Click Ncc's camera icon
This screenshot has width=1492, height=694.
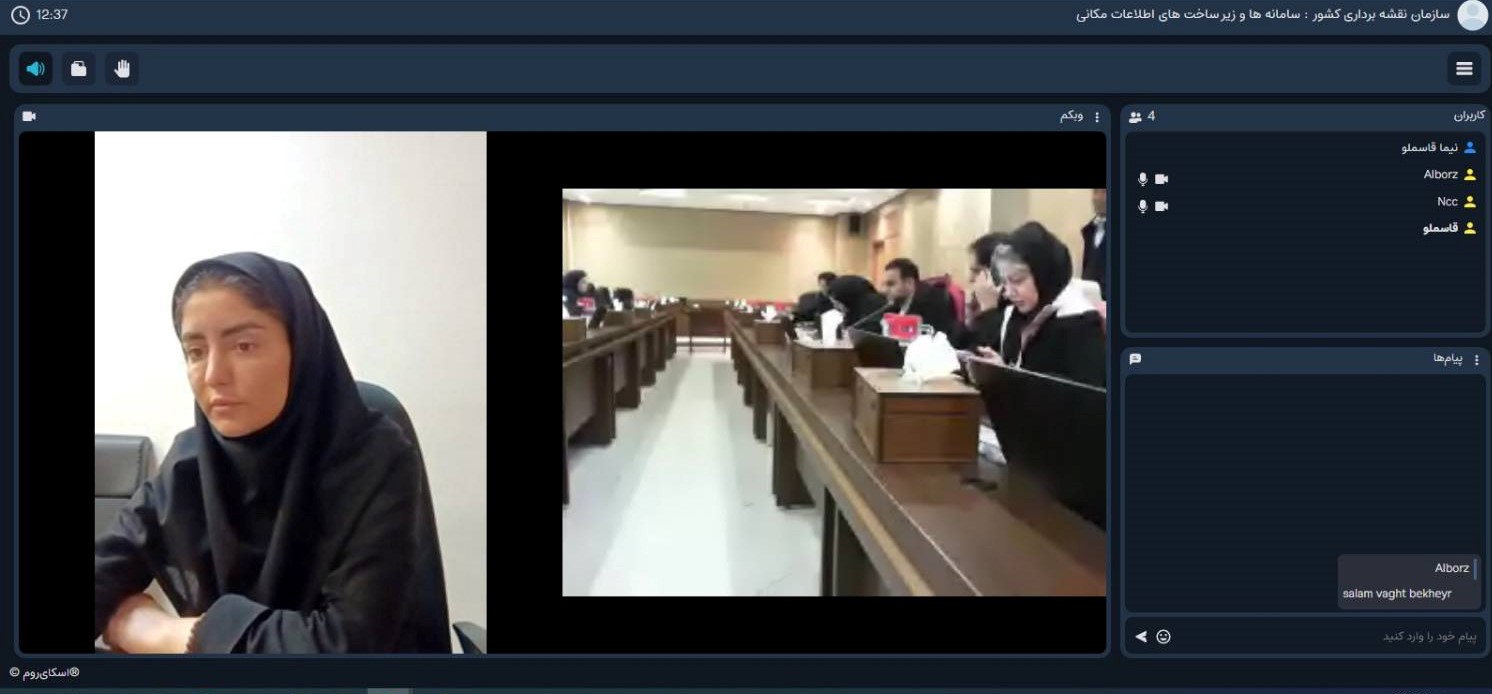pos(1161,206)
